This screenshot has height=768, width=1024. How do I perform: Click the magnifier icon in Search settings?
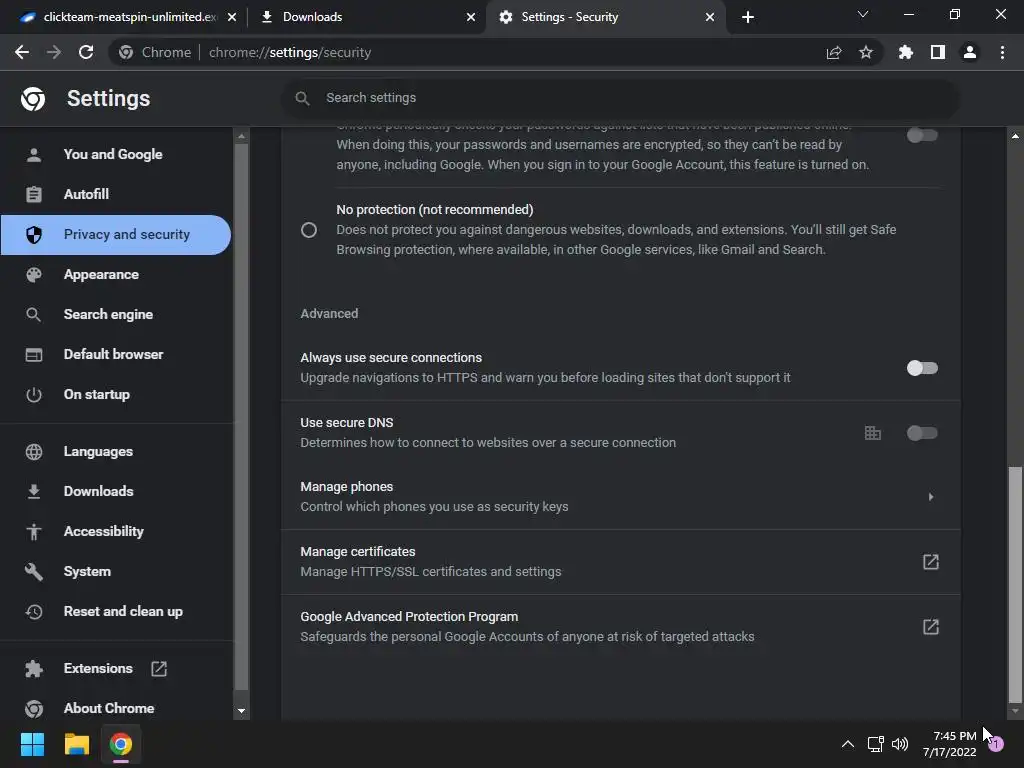[x=302, y=98]
